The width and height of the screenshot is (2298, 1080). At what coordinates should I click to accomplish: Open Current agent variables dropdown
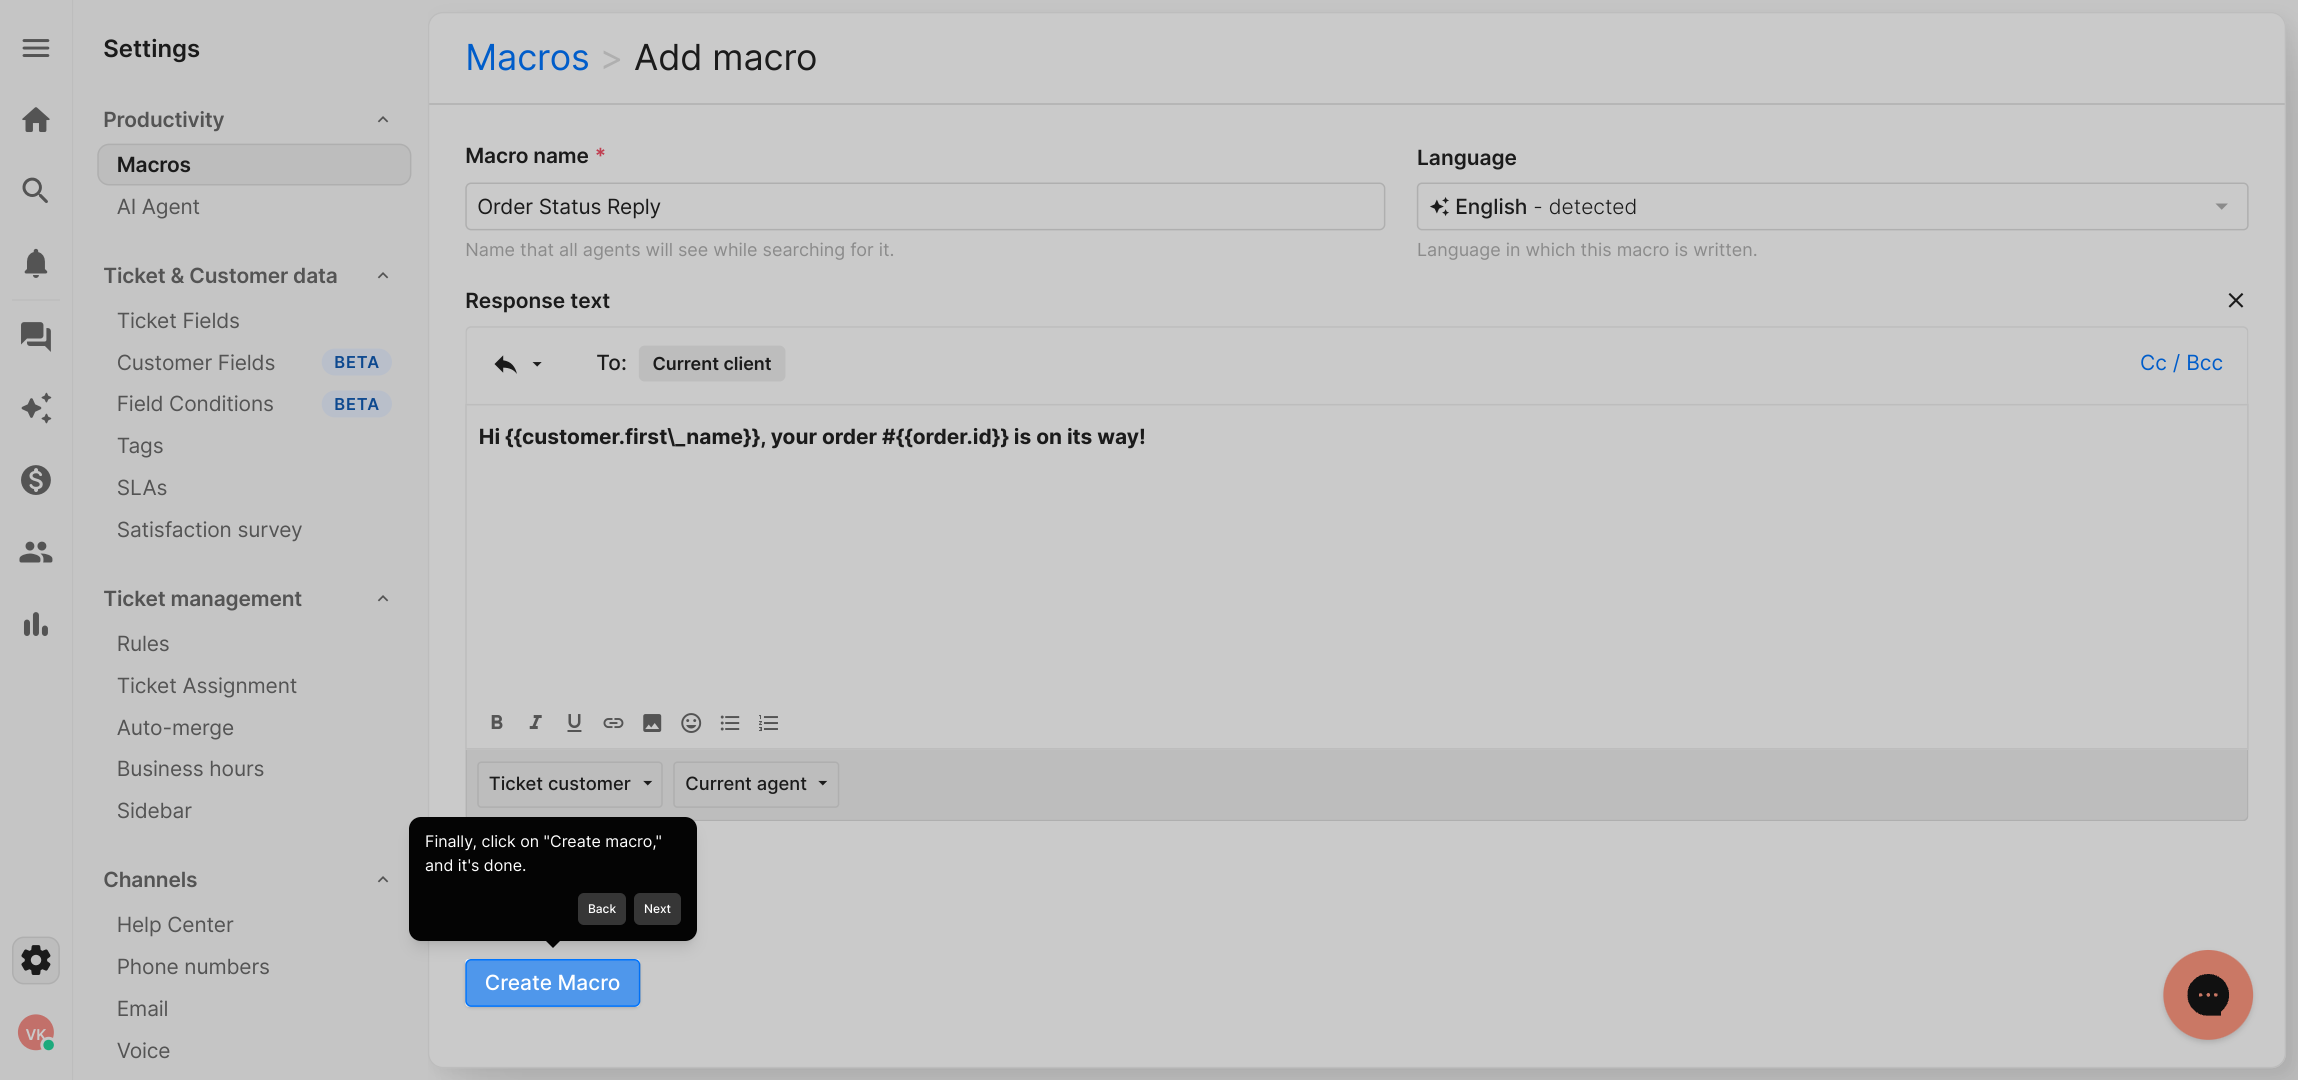(x=756, y=784)
